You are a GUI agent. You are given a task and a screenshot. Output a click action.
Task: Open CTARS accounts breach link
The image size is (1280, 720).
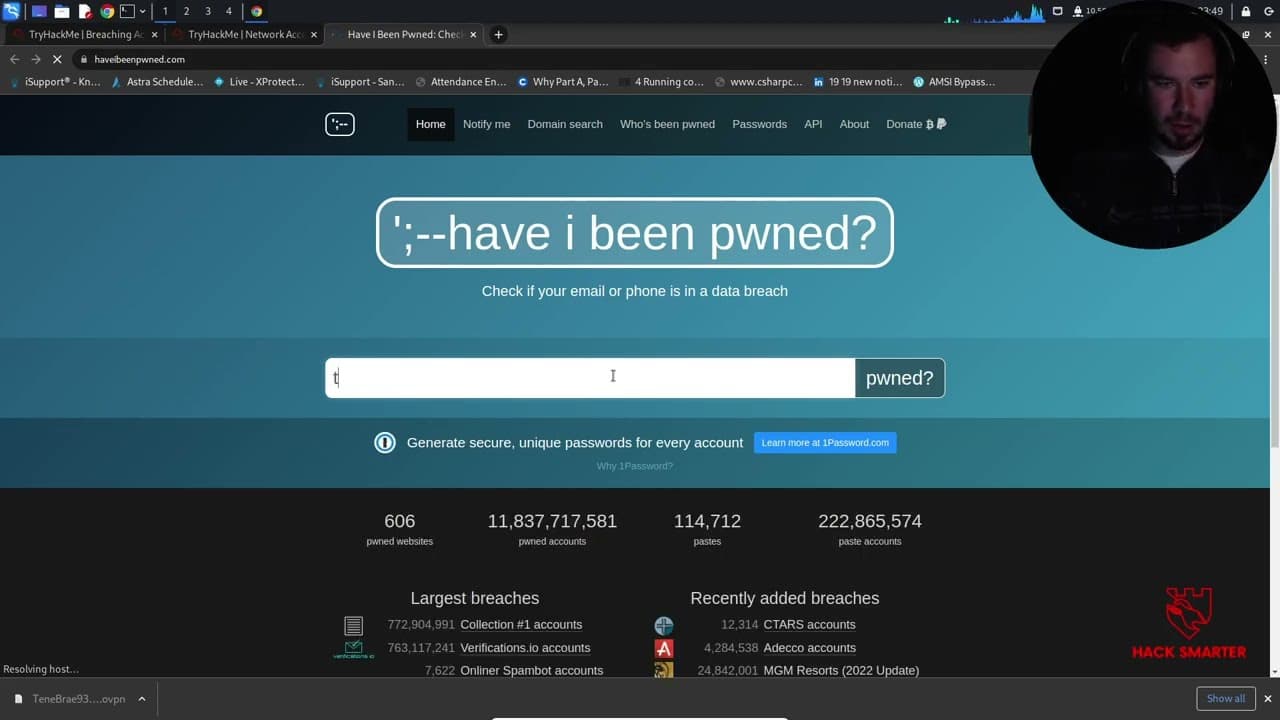pyautogui.click(x=809, y=625)
